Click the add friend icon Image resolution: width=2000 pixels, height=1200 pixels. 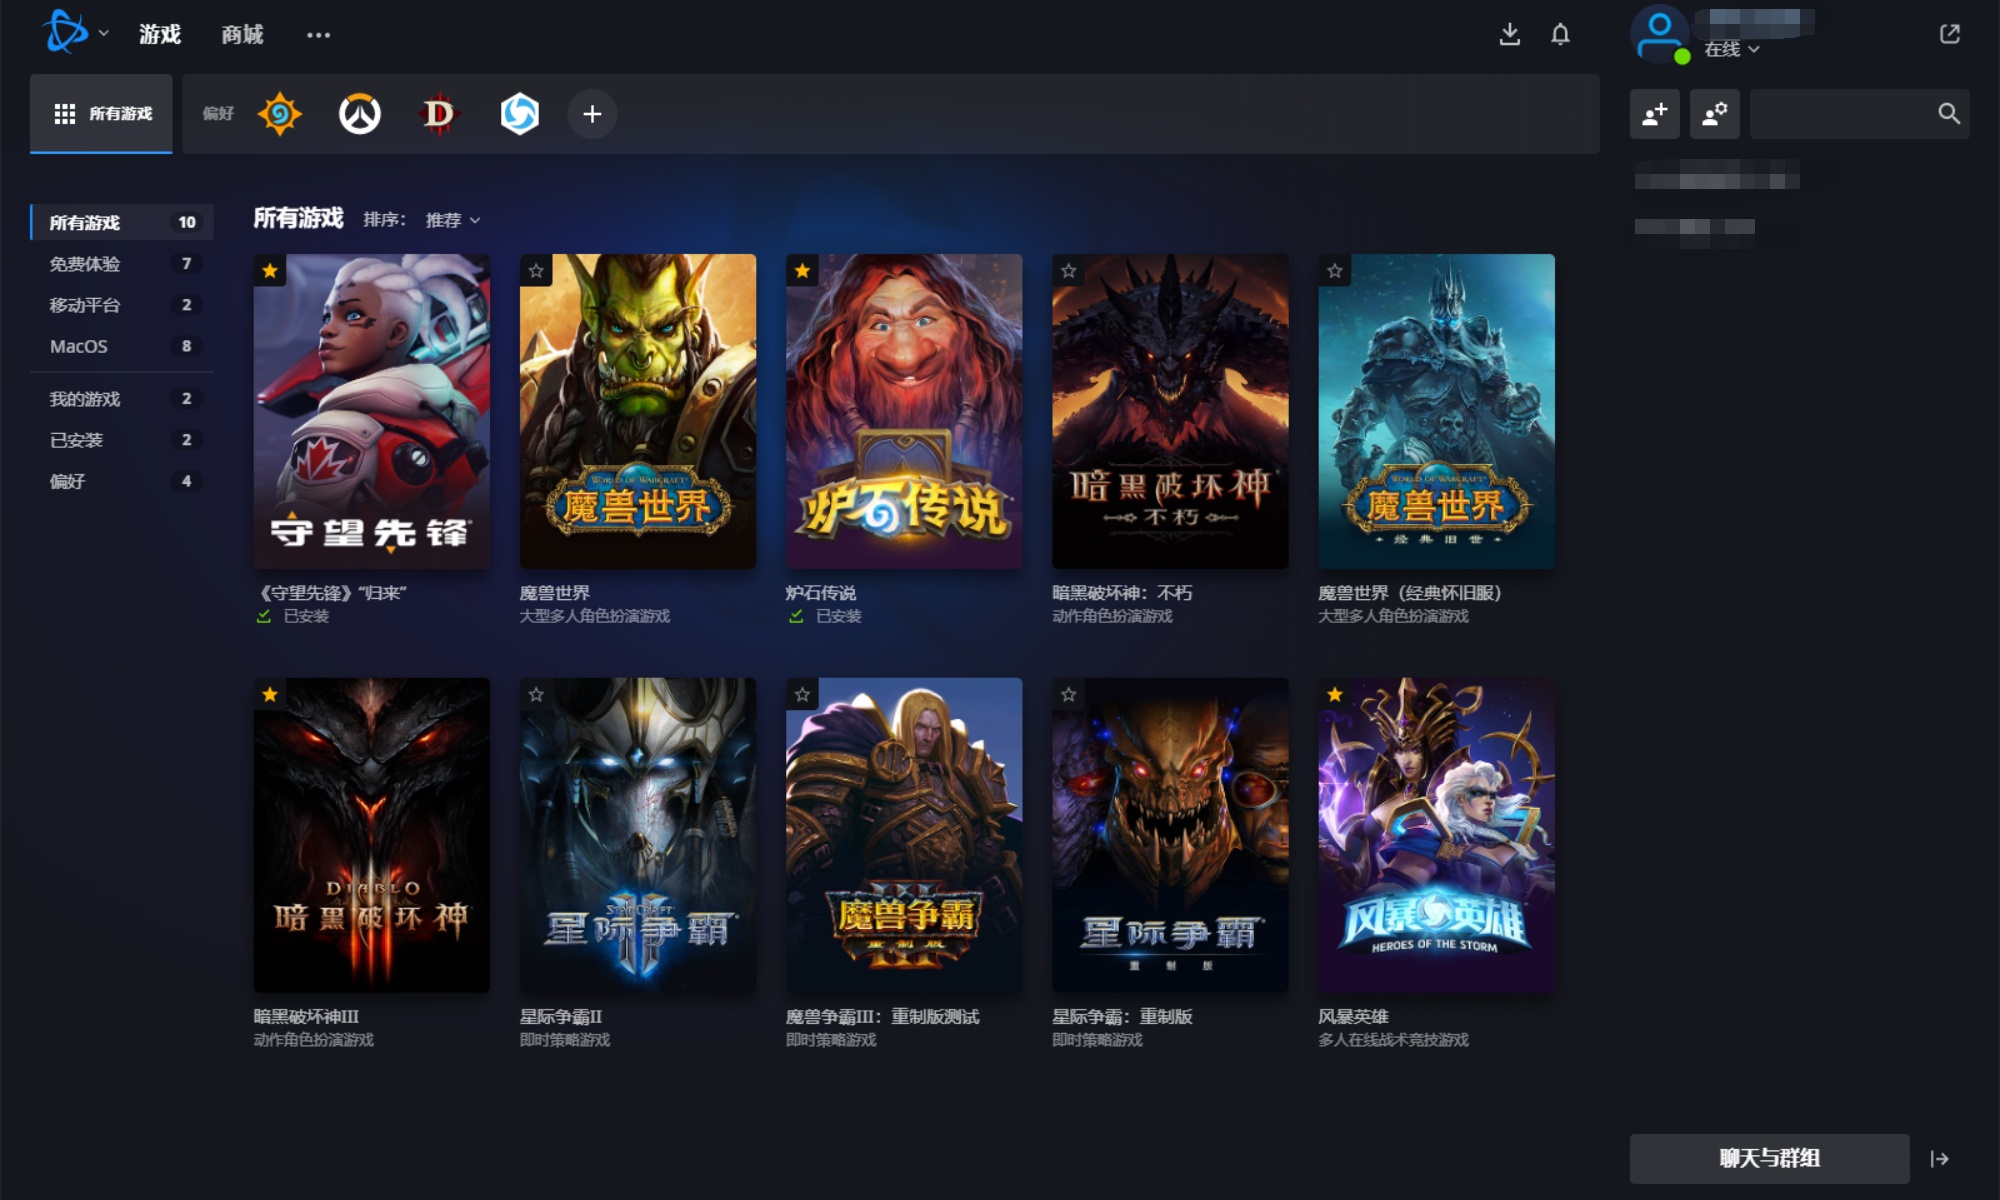pyautogui.click(x=1655, y=114)
